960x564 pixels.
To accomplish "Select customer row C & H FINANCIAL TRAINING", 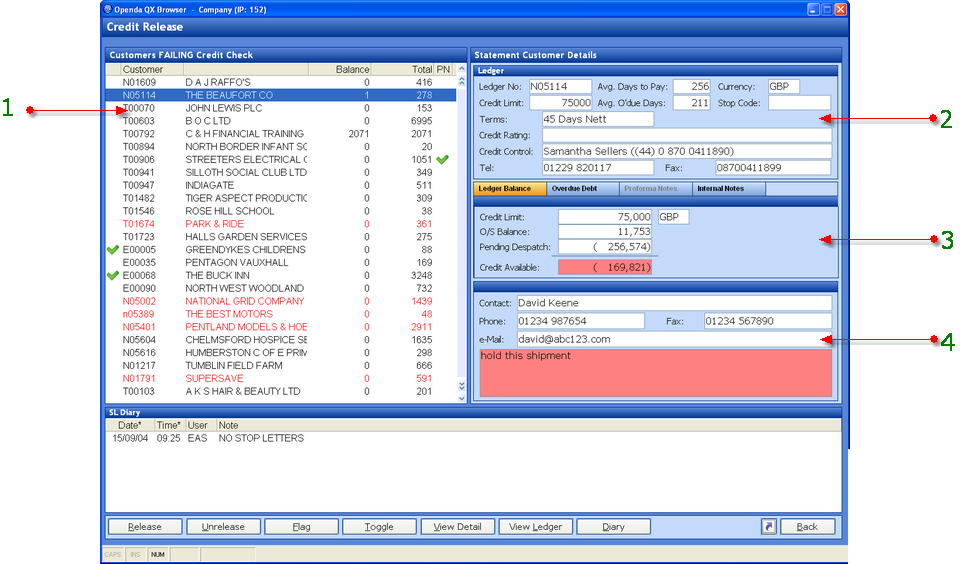I will [280, 133].
